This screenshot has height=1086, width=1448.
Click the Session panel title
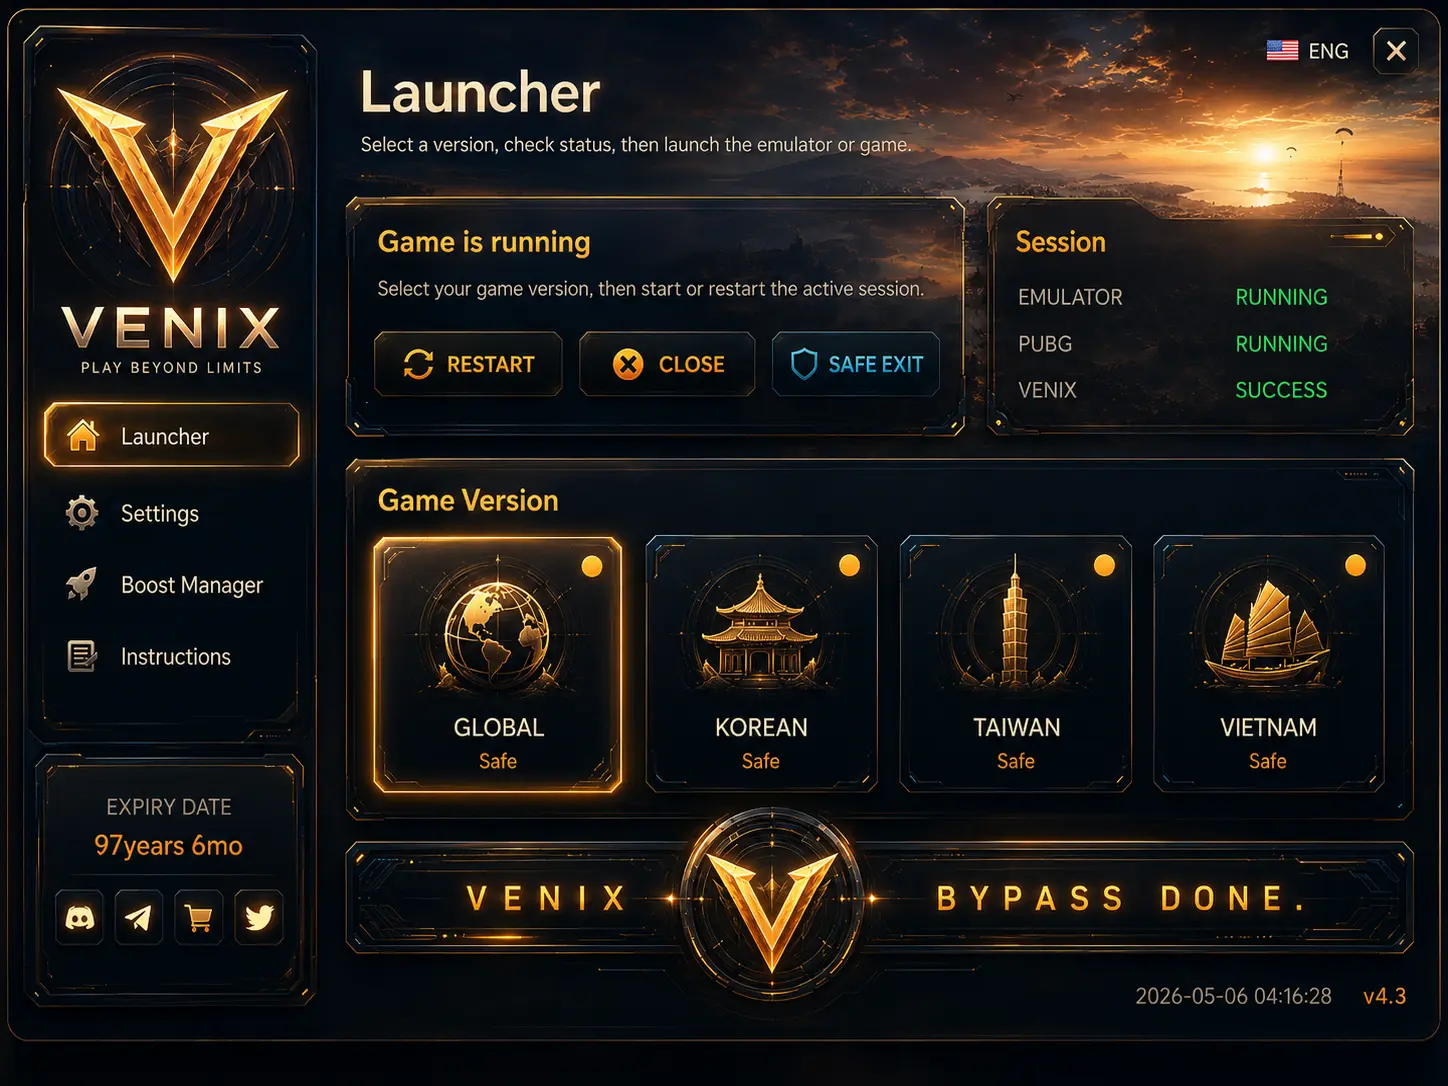(x=1060, y=242)
